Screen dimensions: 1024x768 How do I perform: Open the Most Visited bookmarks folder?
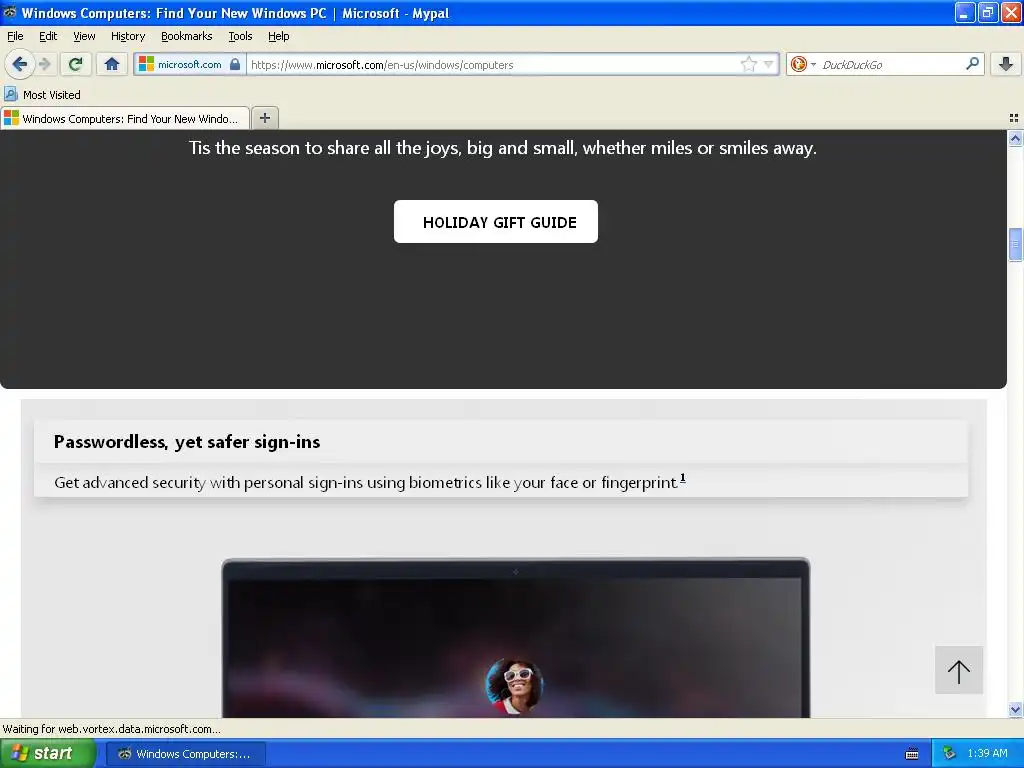click(42, 95)
